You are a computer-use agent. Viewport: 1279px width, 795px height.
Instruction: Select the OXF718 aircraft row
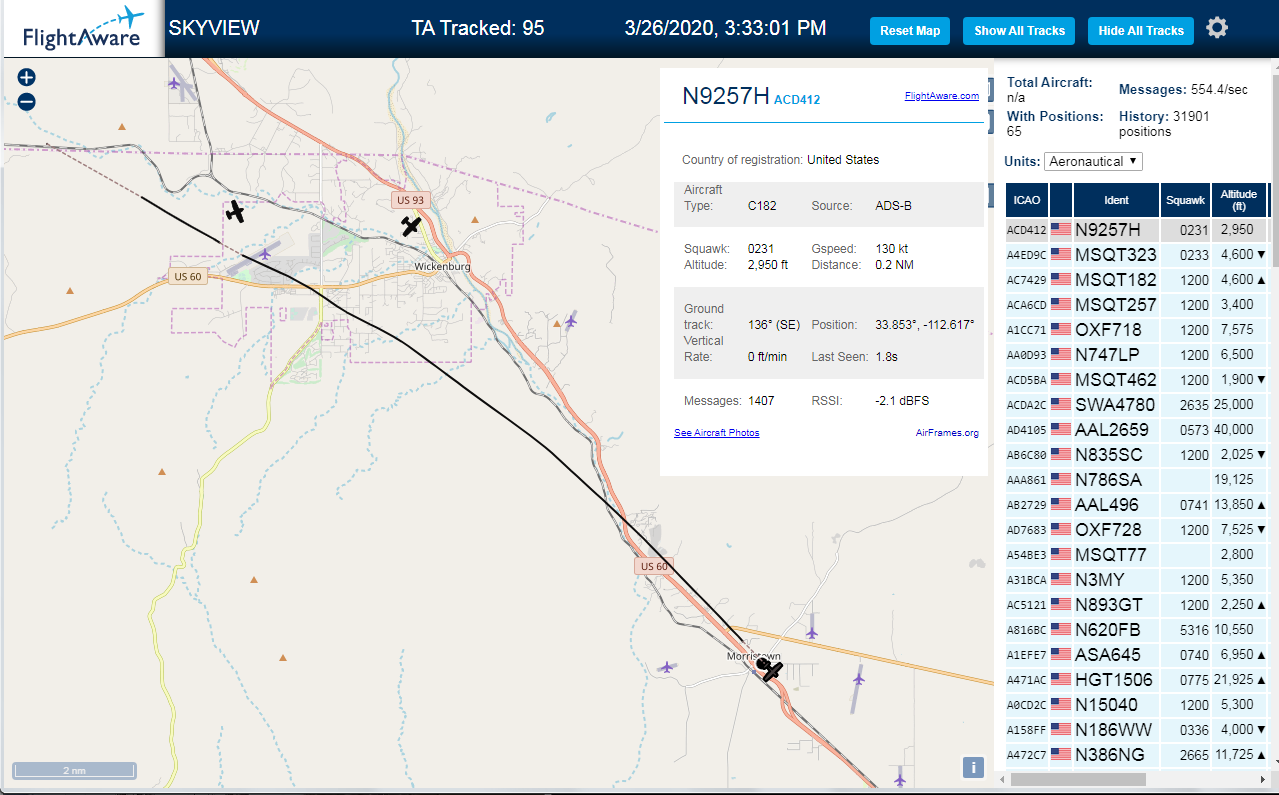point(1136,330)
